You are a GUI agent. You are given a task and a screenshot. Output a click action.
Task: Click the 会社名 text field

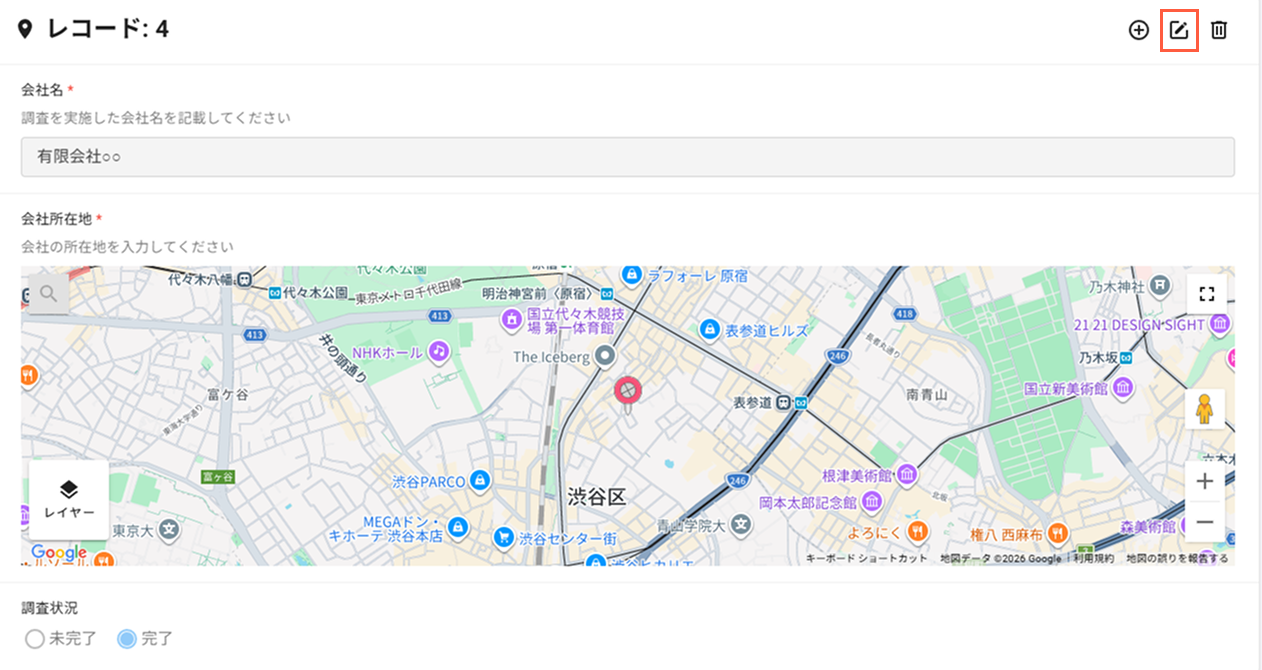(627, 157)
